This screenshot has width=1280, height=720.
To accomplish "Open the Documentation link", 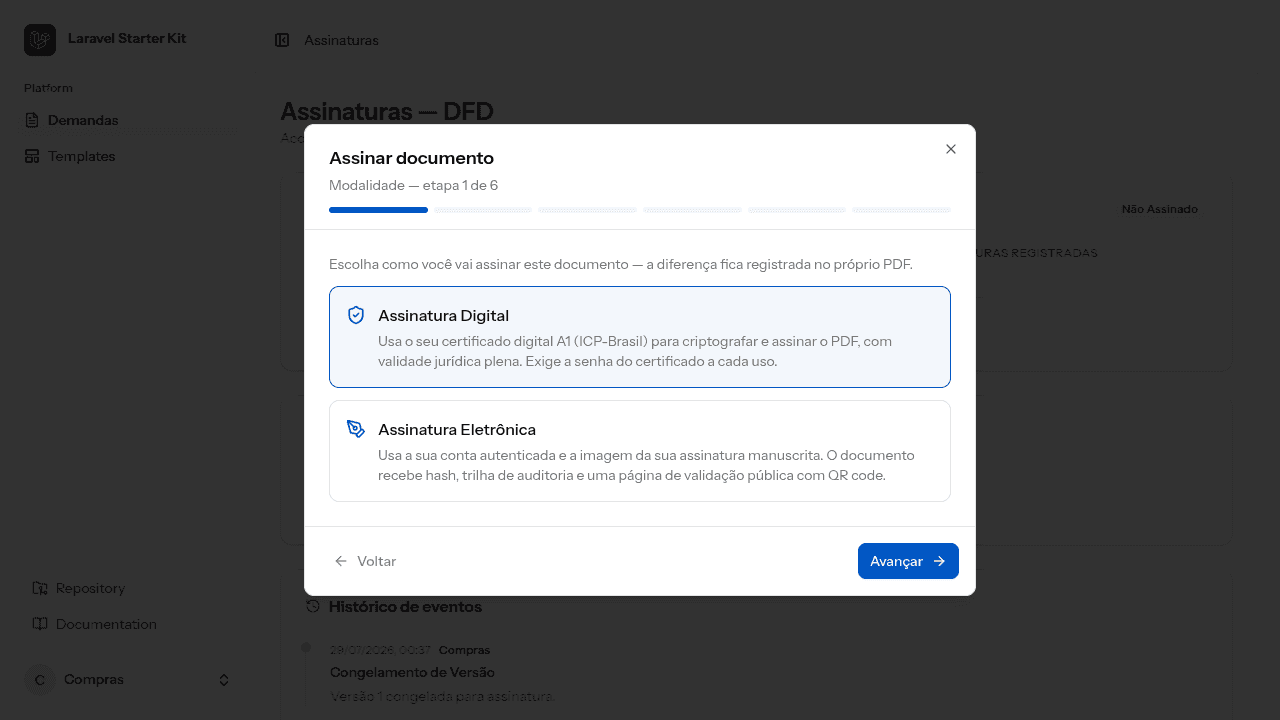I will click(130, 624).
